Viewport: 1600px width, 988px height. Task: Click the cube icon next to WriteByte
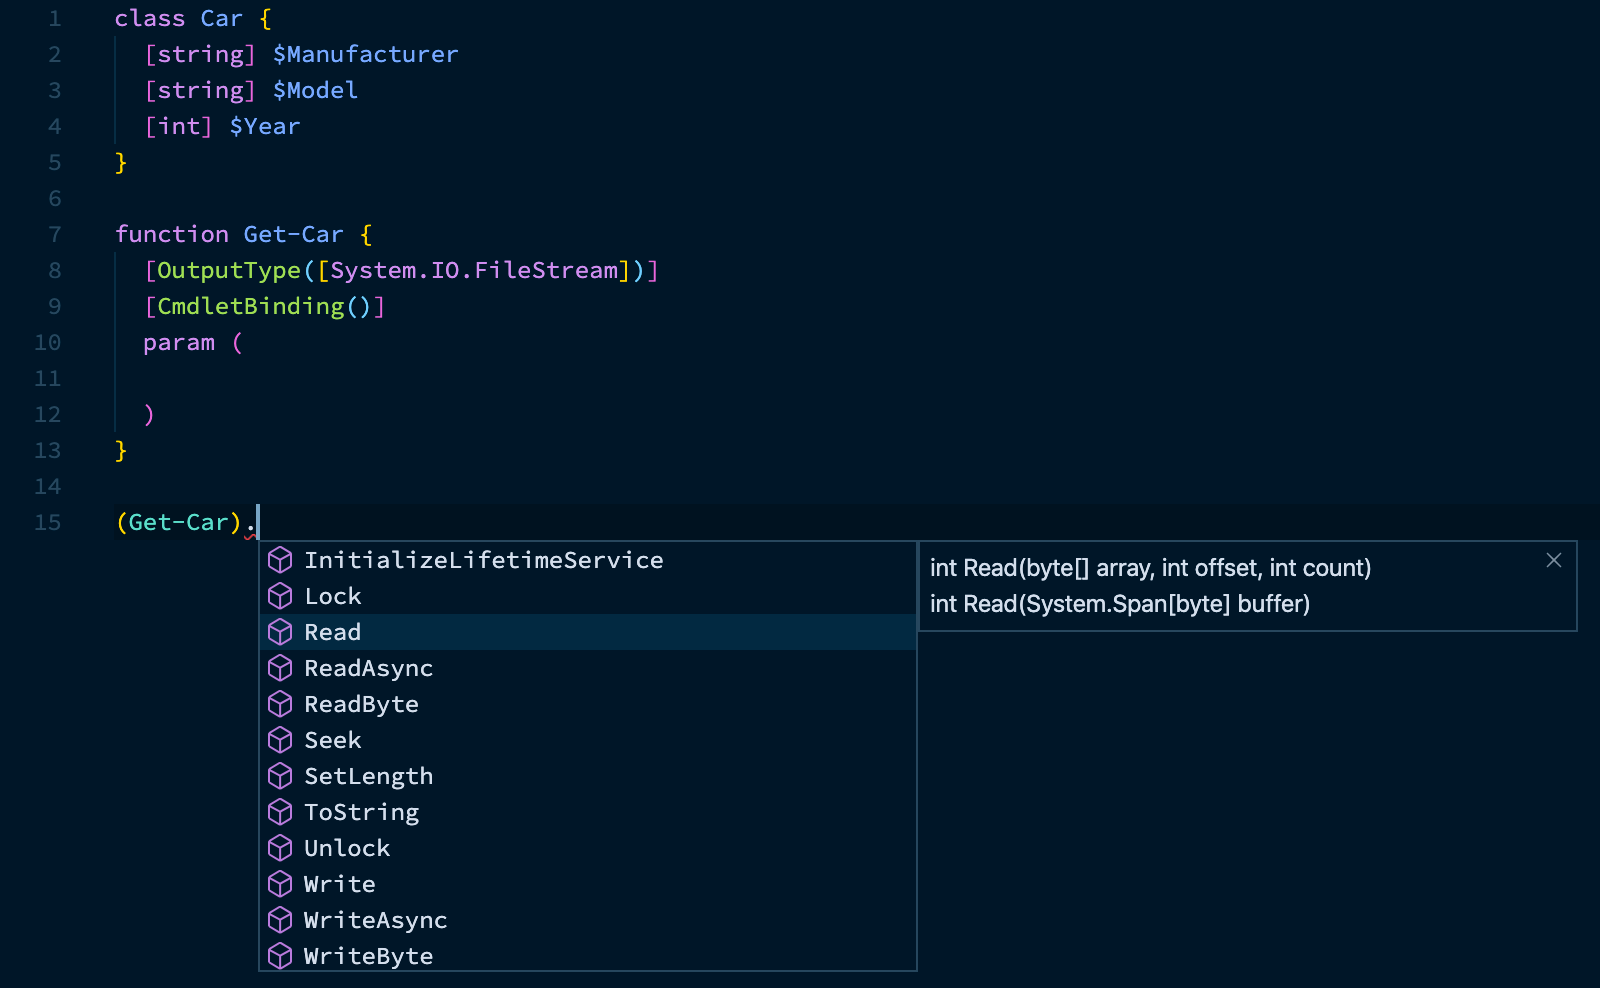point(281,956)
